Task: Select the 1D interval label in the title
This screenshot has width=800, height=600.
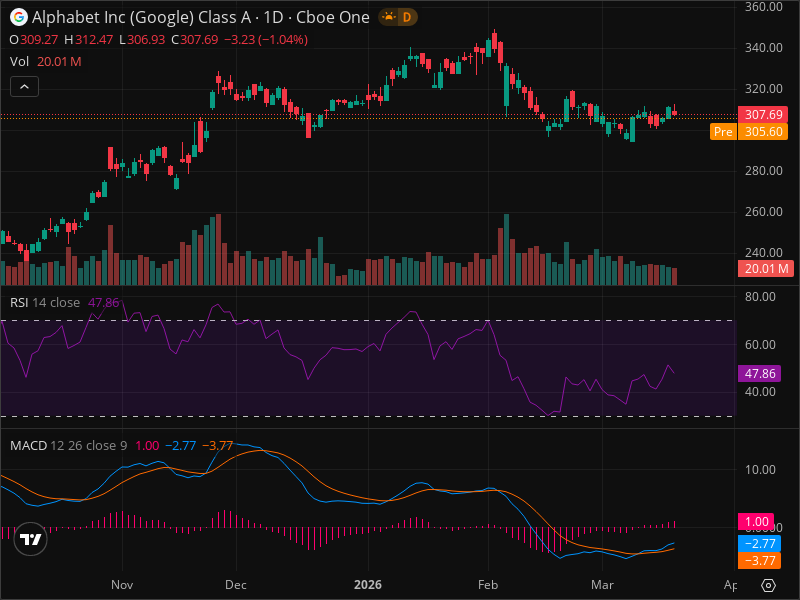Action: coord(273,17)
